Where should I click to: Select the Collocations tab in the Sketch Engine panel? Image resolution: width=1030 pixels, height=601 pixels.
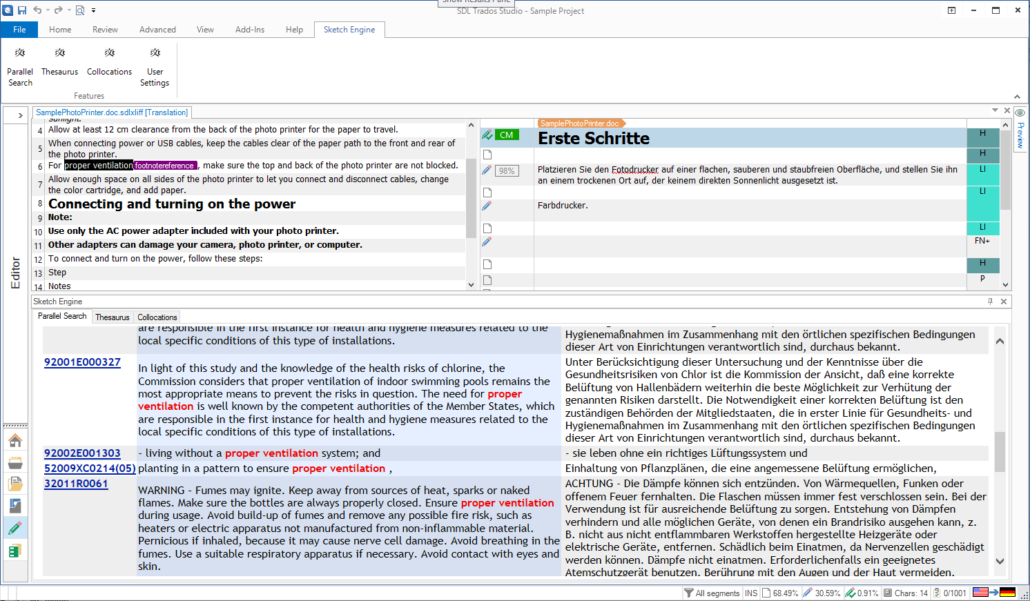tap(157, 317)
